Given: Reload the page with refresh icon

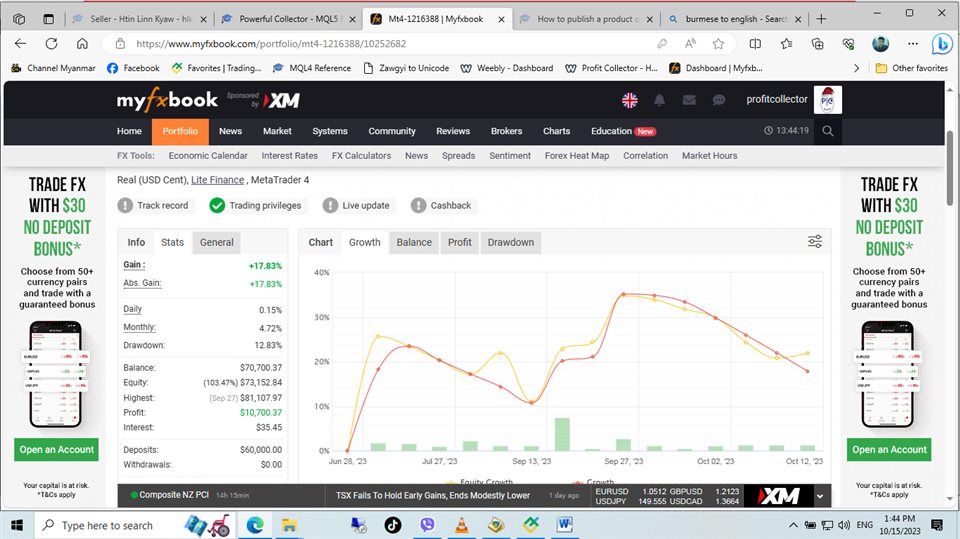Looking at the screenshot, I should click(51, 43).
